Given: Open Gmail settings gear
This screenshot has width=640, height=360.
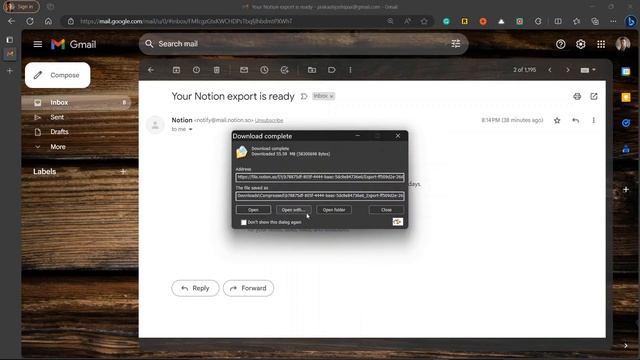Looking at the screenshot, I should click(580, 44).
